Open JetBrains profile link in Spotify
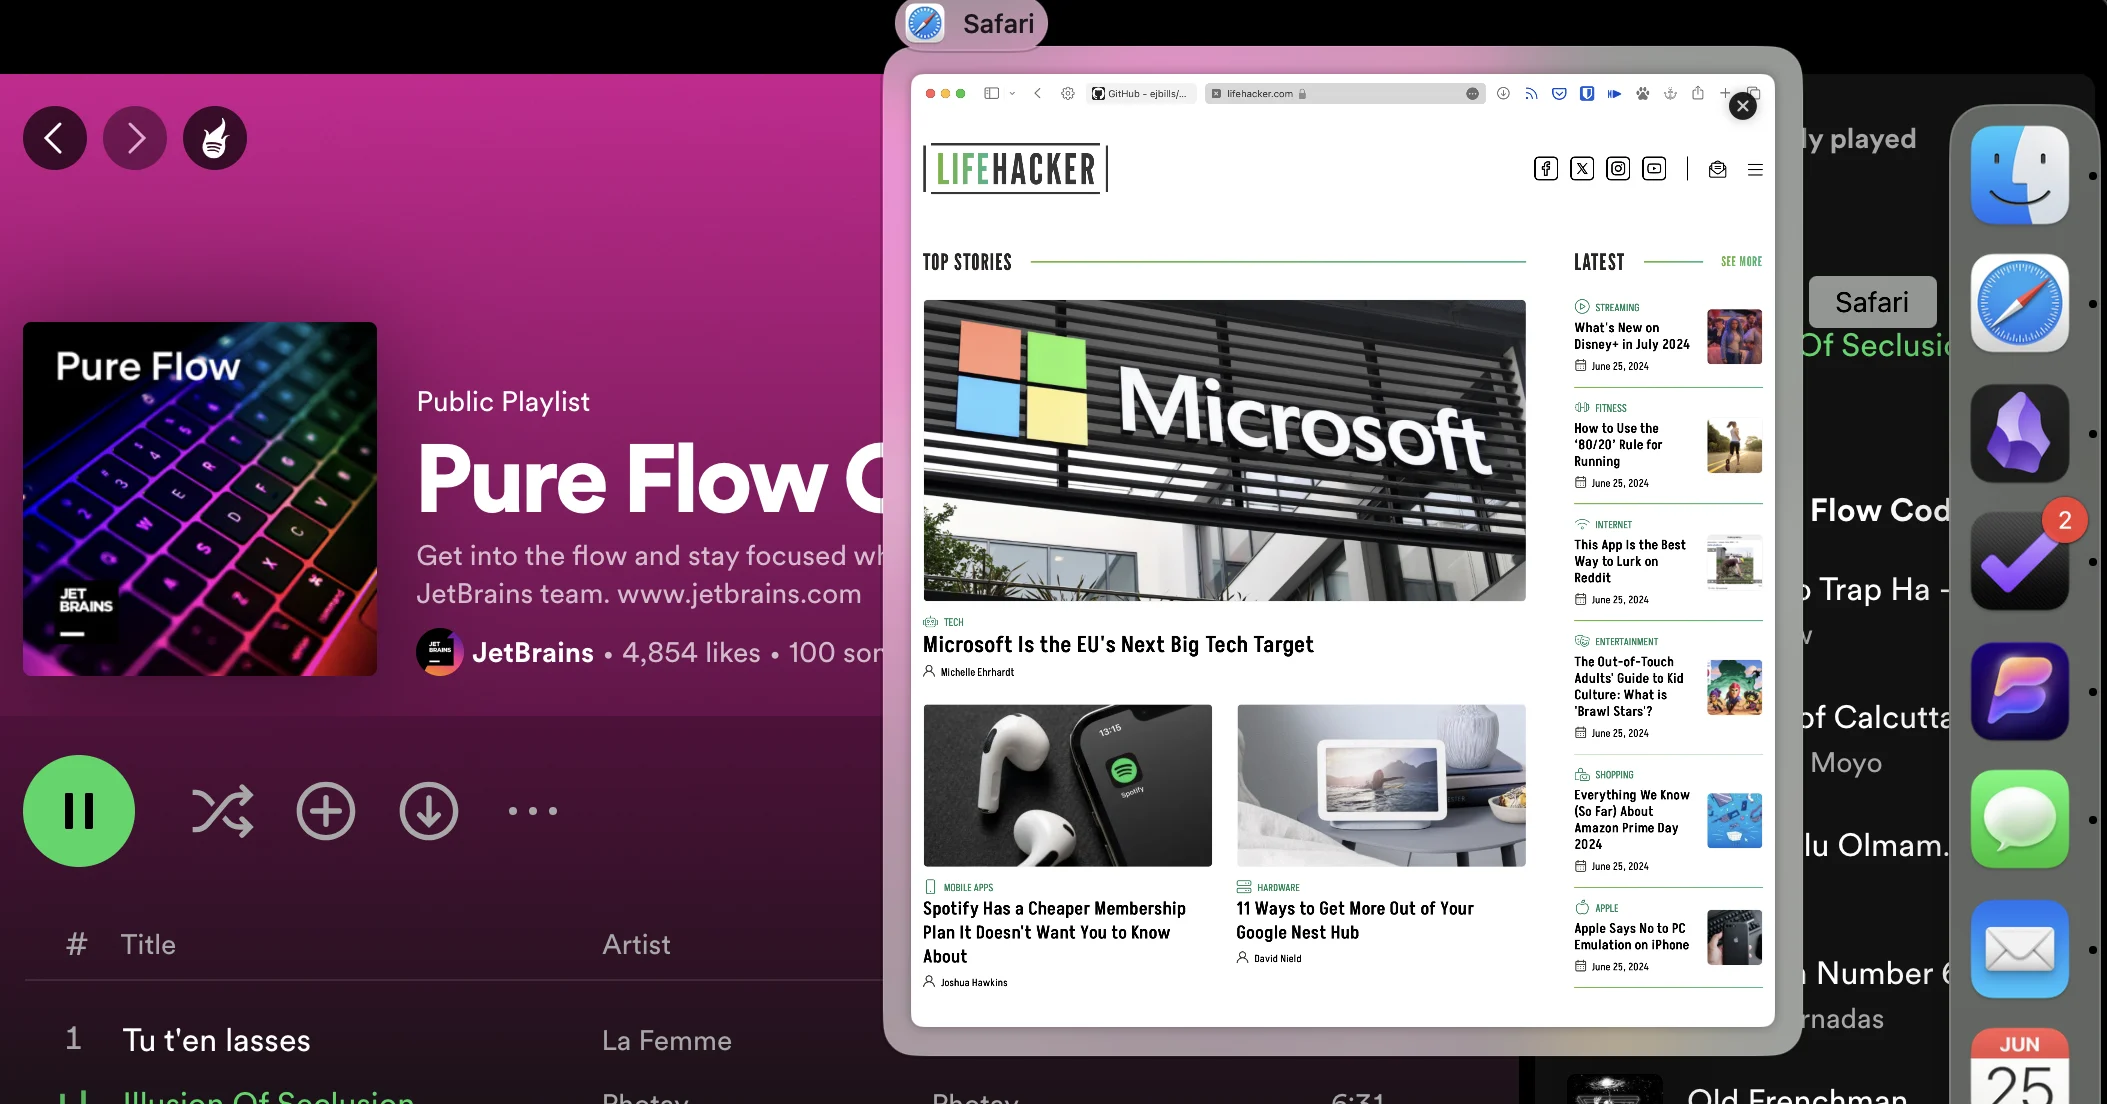Viewport: 2107px width, 1104px height. [533, 653]
